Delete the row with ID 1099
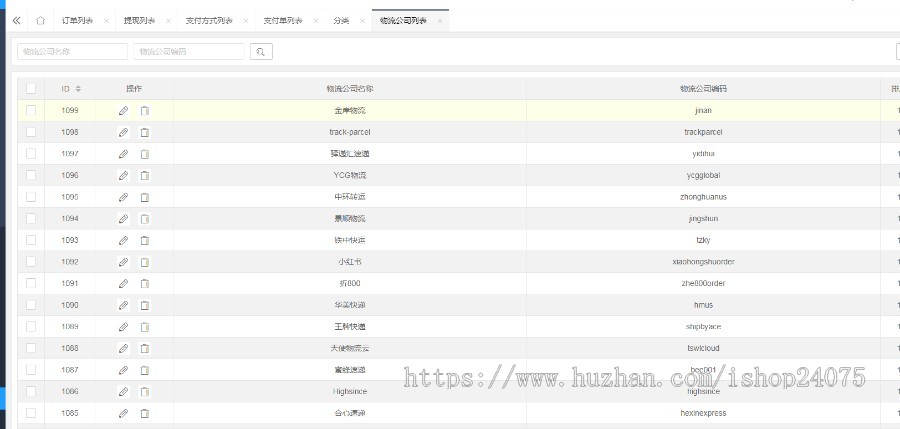The height and width of the screenshot is (429, 900). point(145,111)
